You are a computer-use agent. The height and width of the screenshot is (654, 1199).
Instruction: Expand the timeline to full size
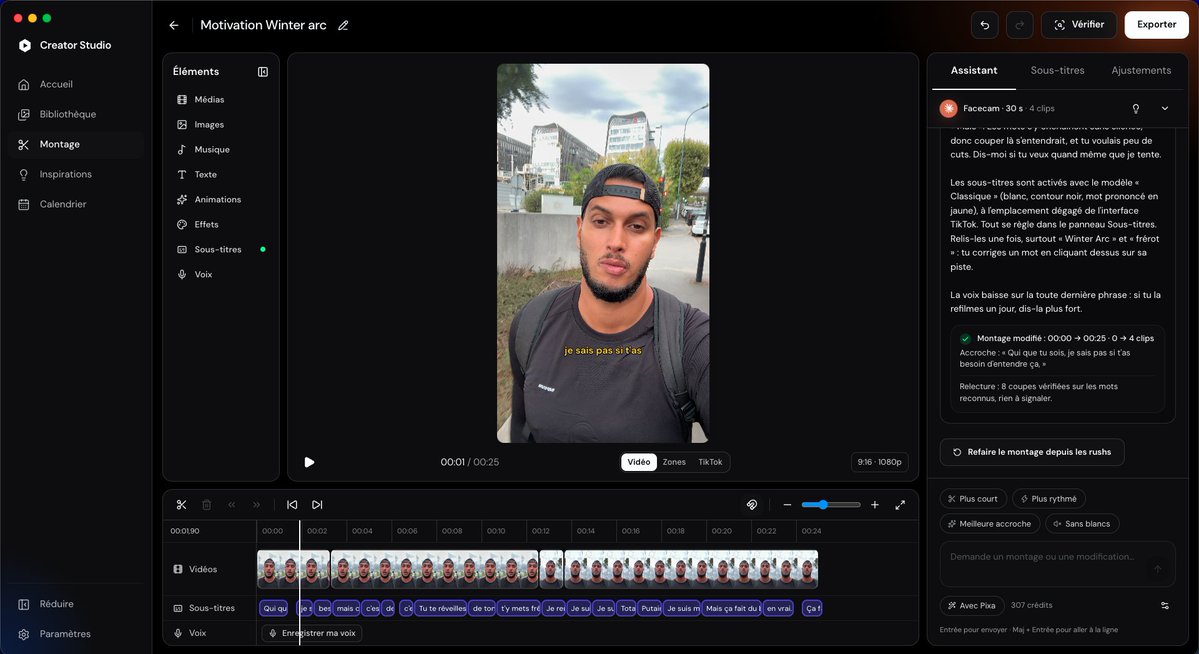point(900,505)
